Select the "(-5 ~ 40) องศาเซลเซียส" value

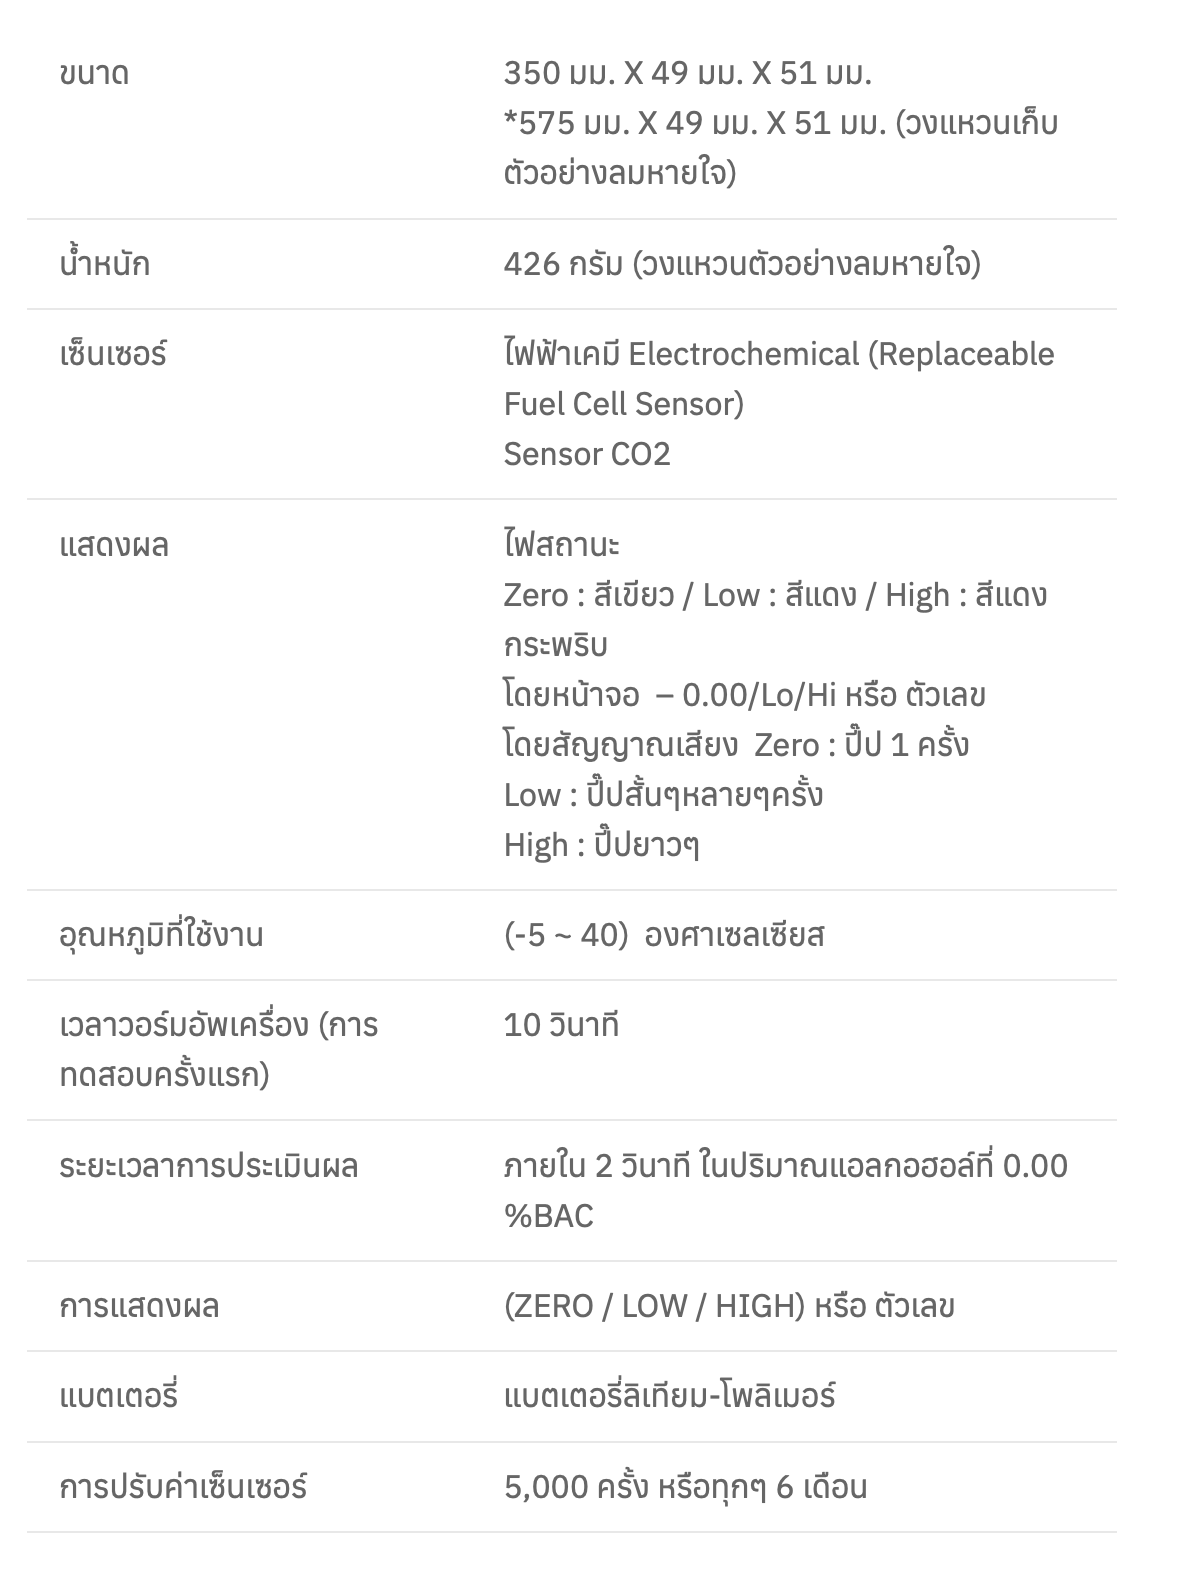[664, 935]
